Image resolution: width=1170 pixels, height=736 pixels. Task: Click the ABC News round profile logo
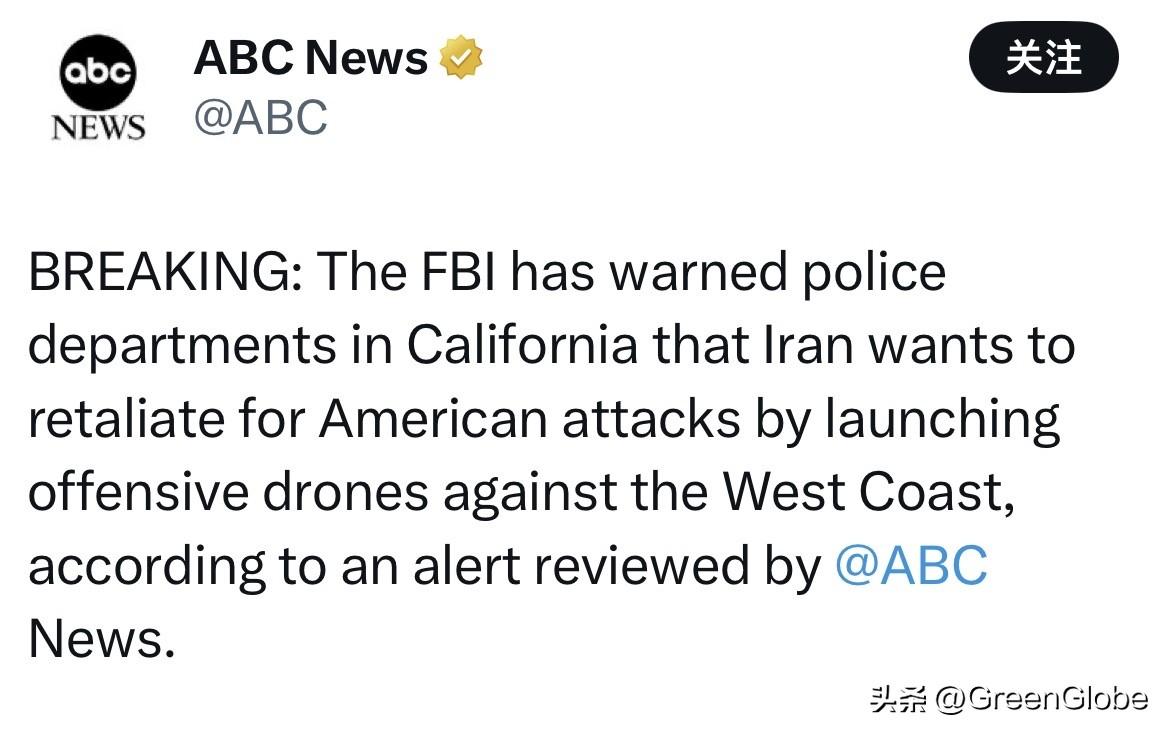click(x=97, y=74)
